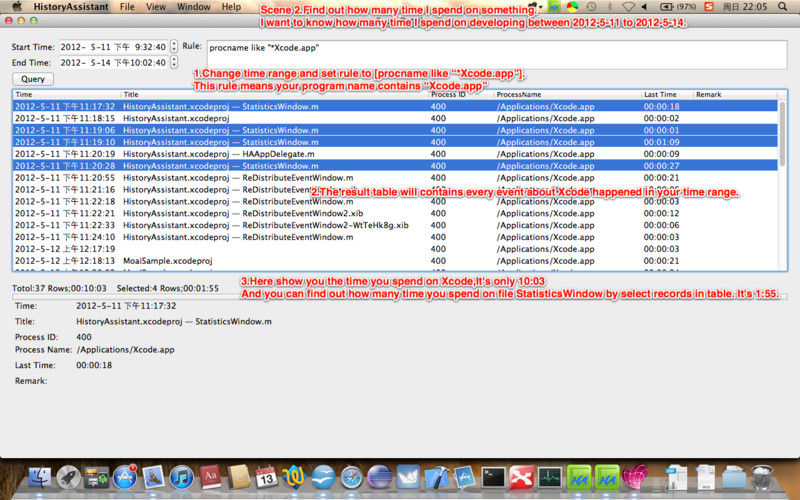Click the orange S input method icon
The width and height of the screenshot is (800, 500).
pyautogui.click(x=709, y=7)
